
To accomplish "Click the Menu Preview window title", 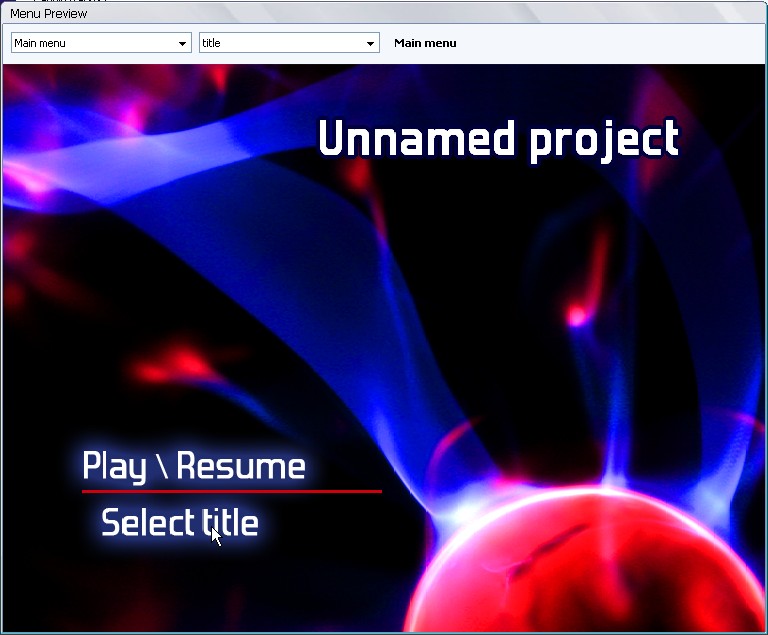I will click(x=48, y=14).
